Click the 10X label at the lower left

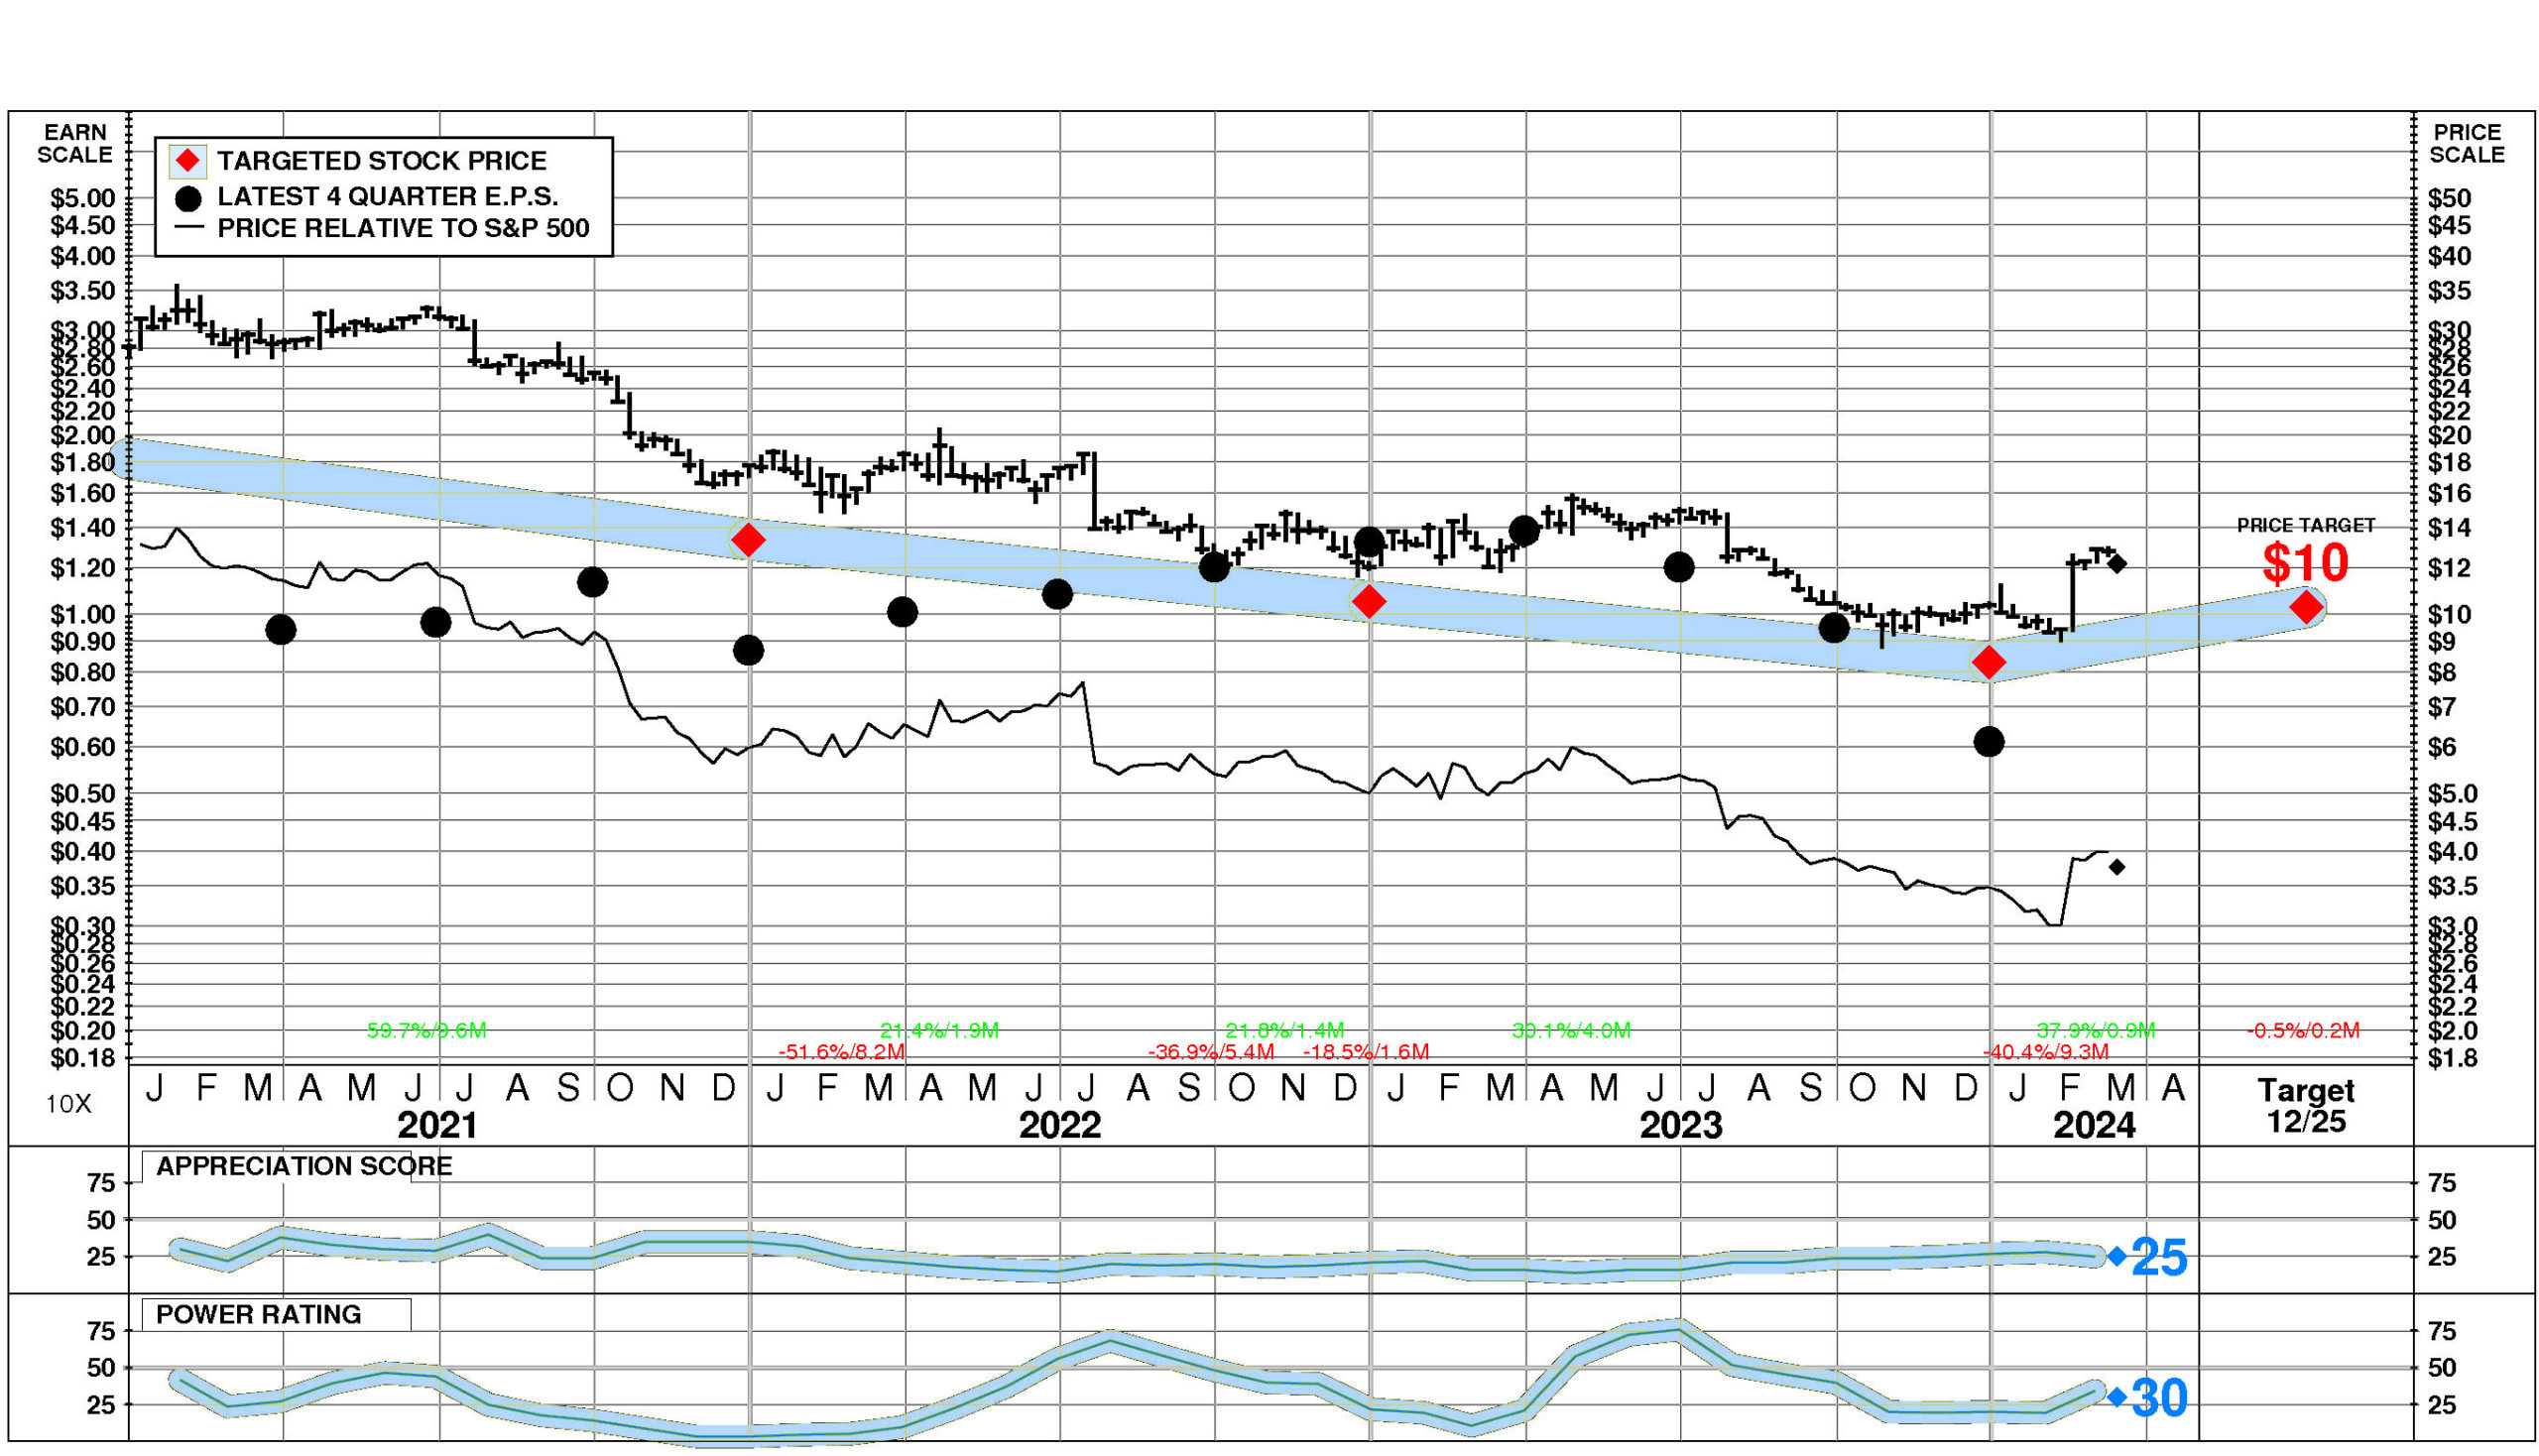coord(68,1104)
